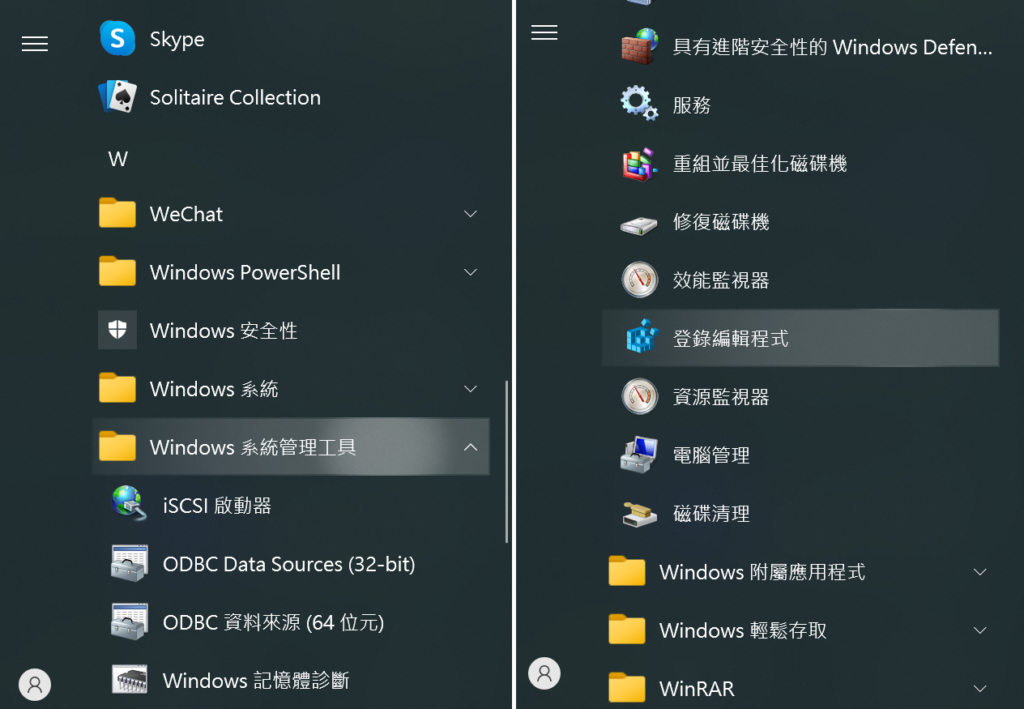Open Windows 安全性 shield icon
Screen dimensions: 1024x709
pyautogui.click(x=118, y=330)
